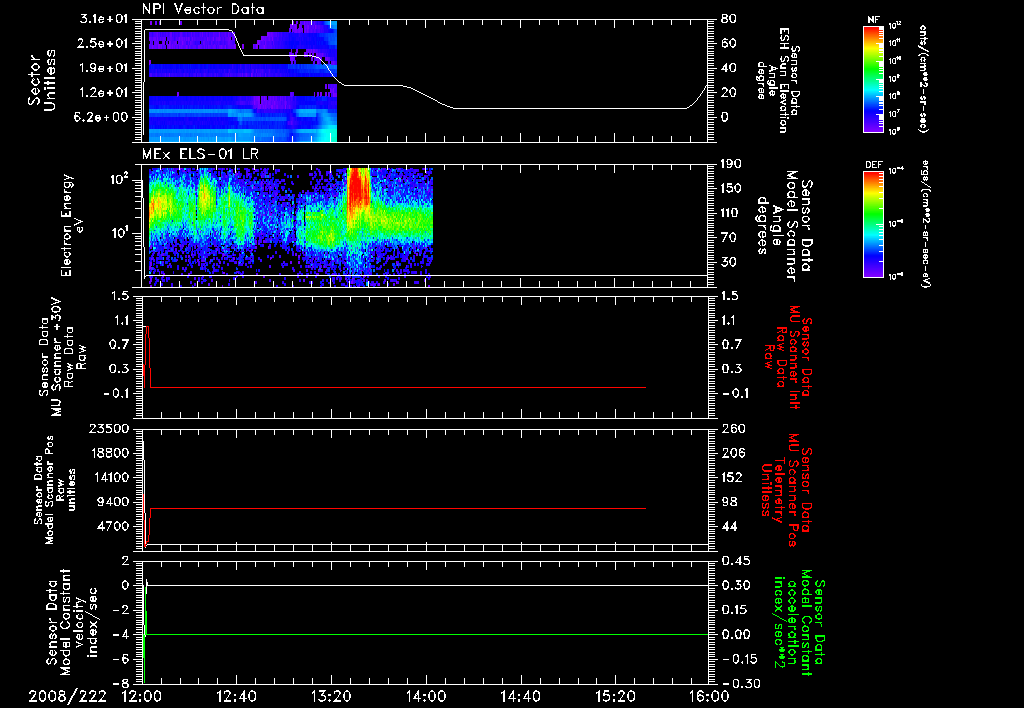
Task: Click the '16:00' time axis label
Action: point(709,696)
